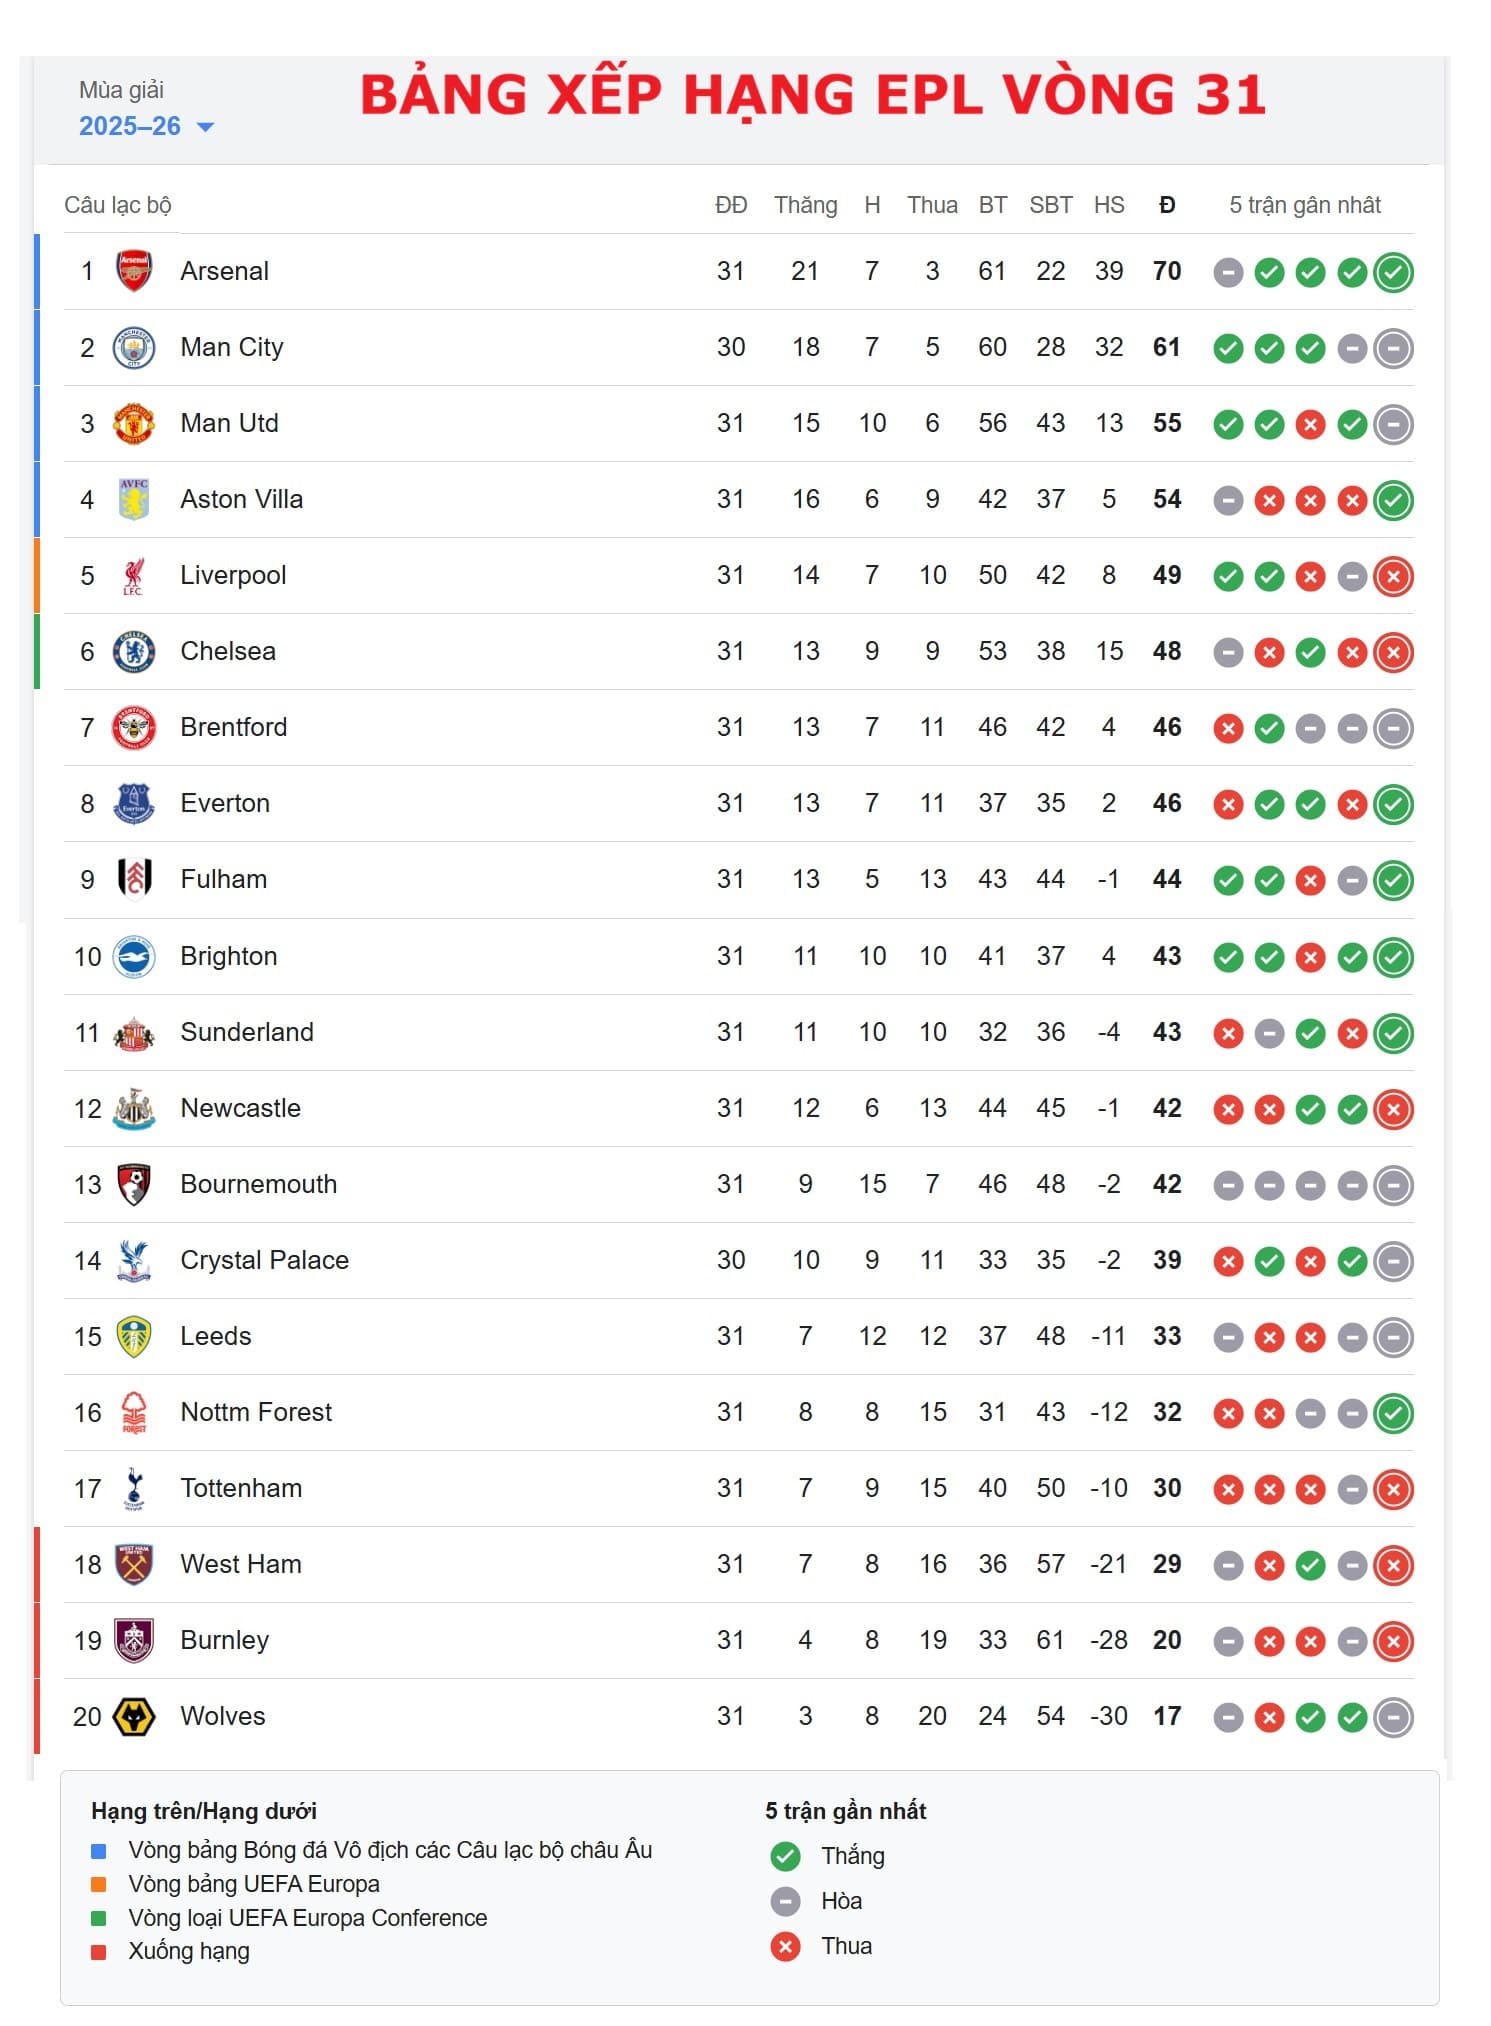The width and height of the screenshot is (1491, 2026).
Task: Click the Chelsea club crest
Action: point(134,651)
